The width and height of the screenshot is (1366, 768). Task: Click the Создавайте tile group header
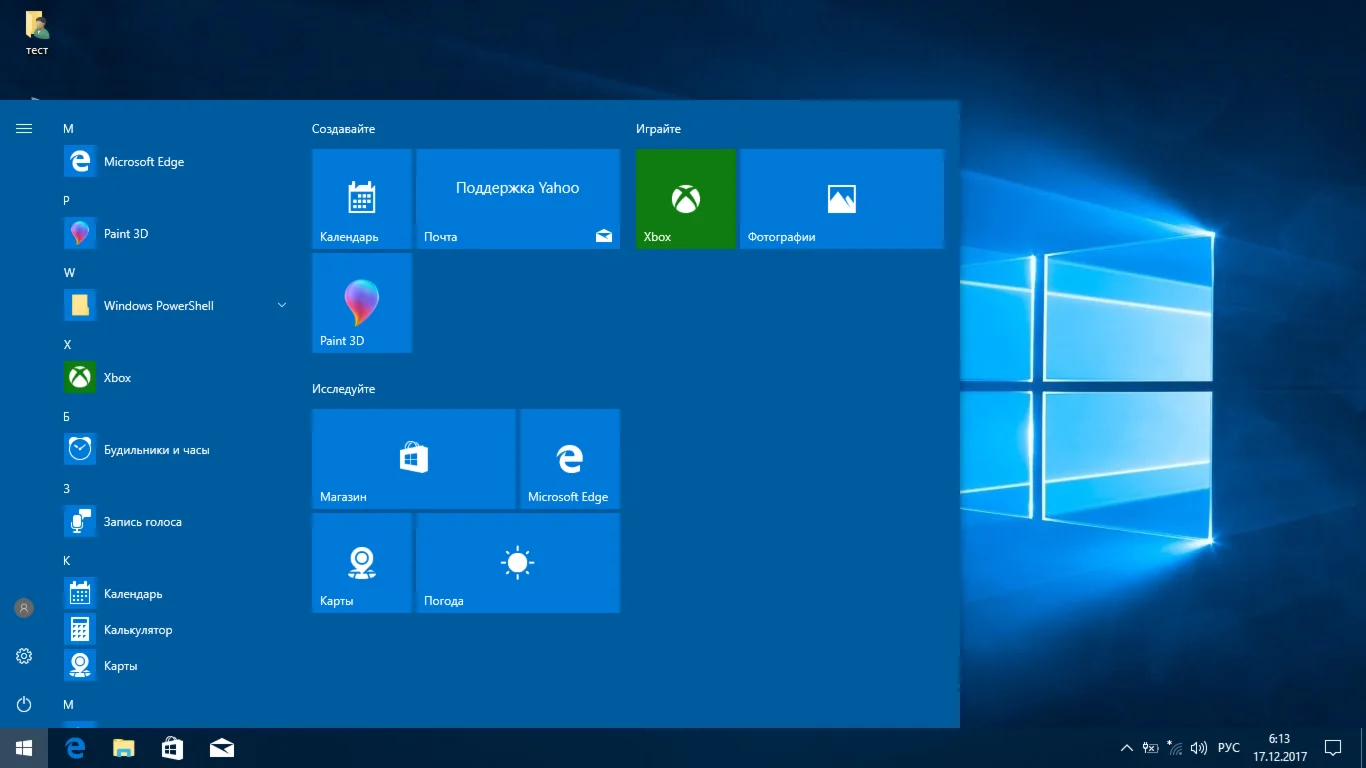coord(344,129)
